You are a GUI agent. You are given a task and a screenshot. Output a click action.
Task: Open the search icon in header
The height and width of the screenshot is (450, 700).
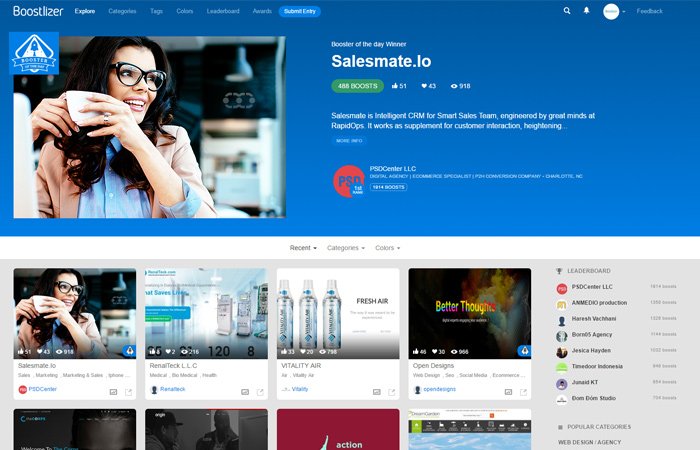[x=567, y=11]
